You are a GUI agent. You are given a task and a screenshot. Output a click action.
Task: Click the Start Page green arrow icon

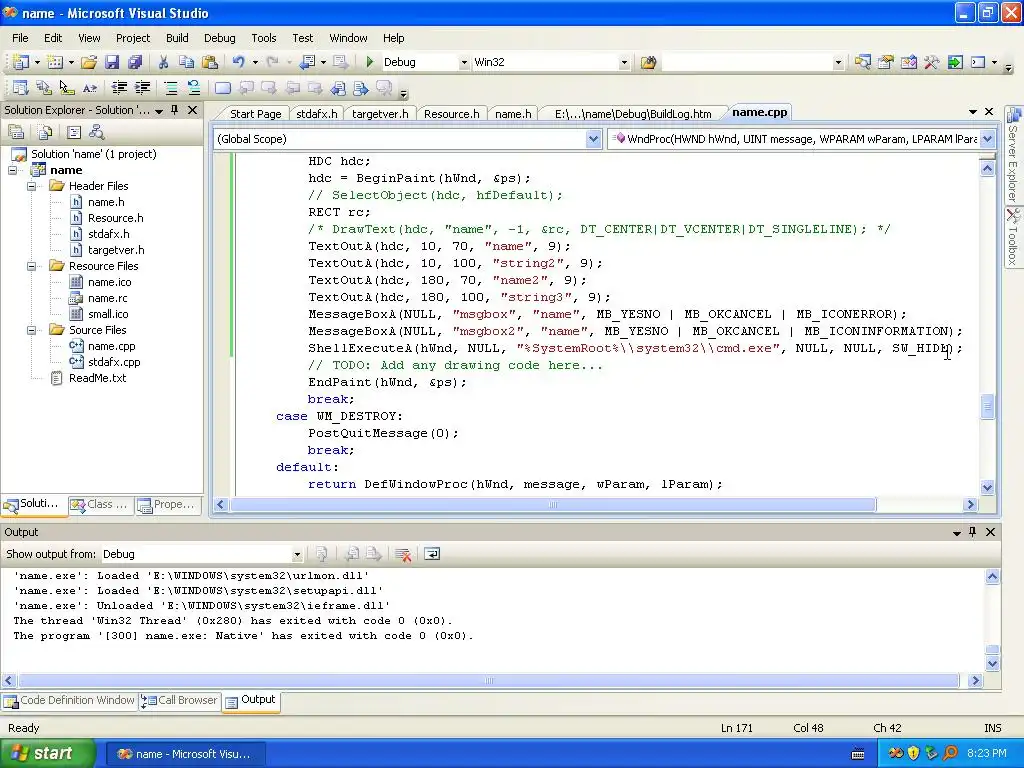coord(955,62)
